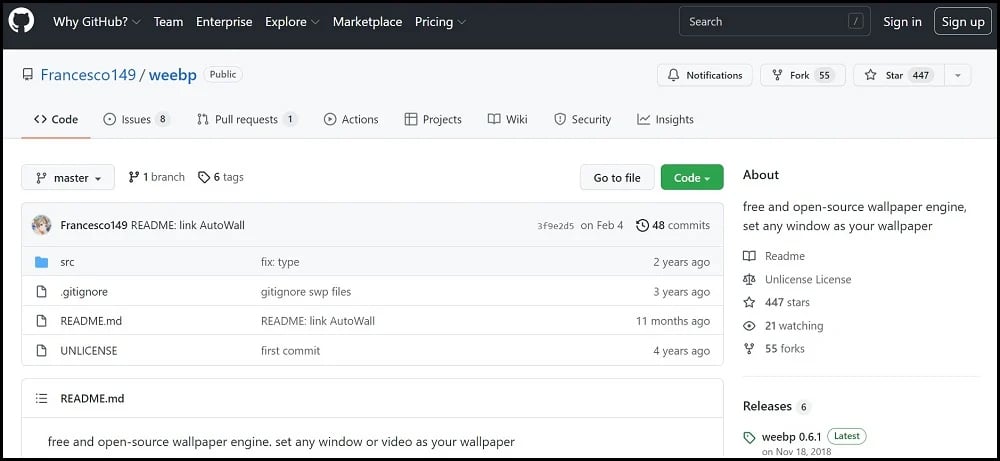Click the bell icon in Notifications

(x=673, y=75)
